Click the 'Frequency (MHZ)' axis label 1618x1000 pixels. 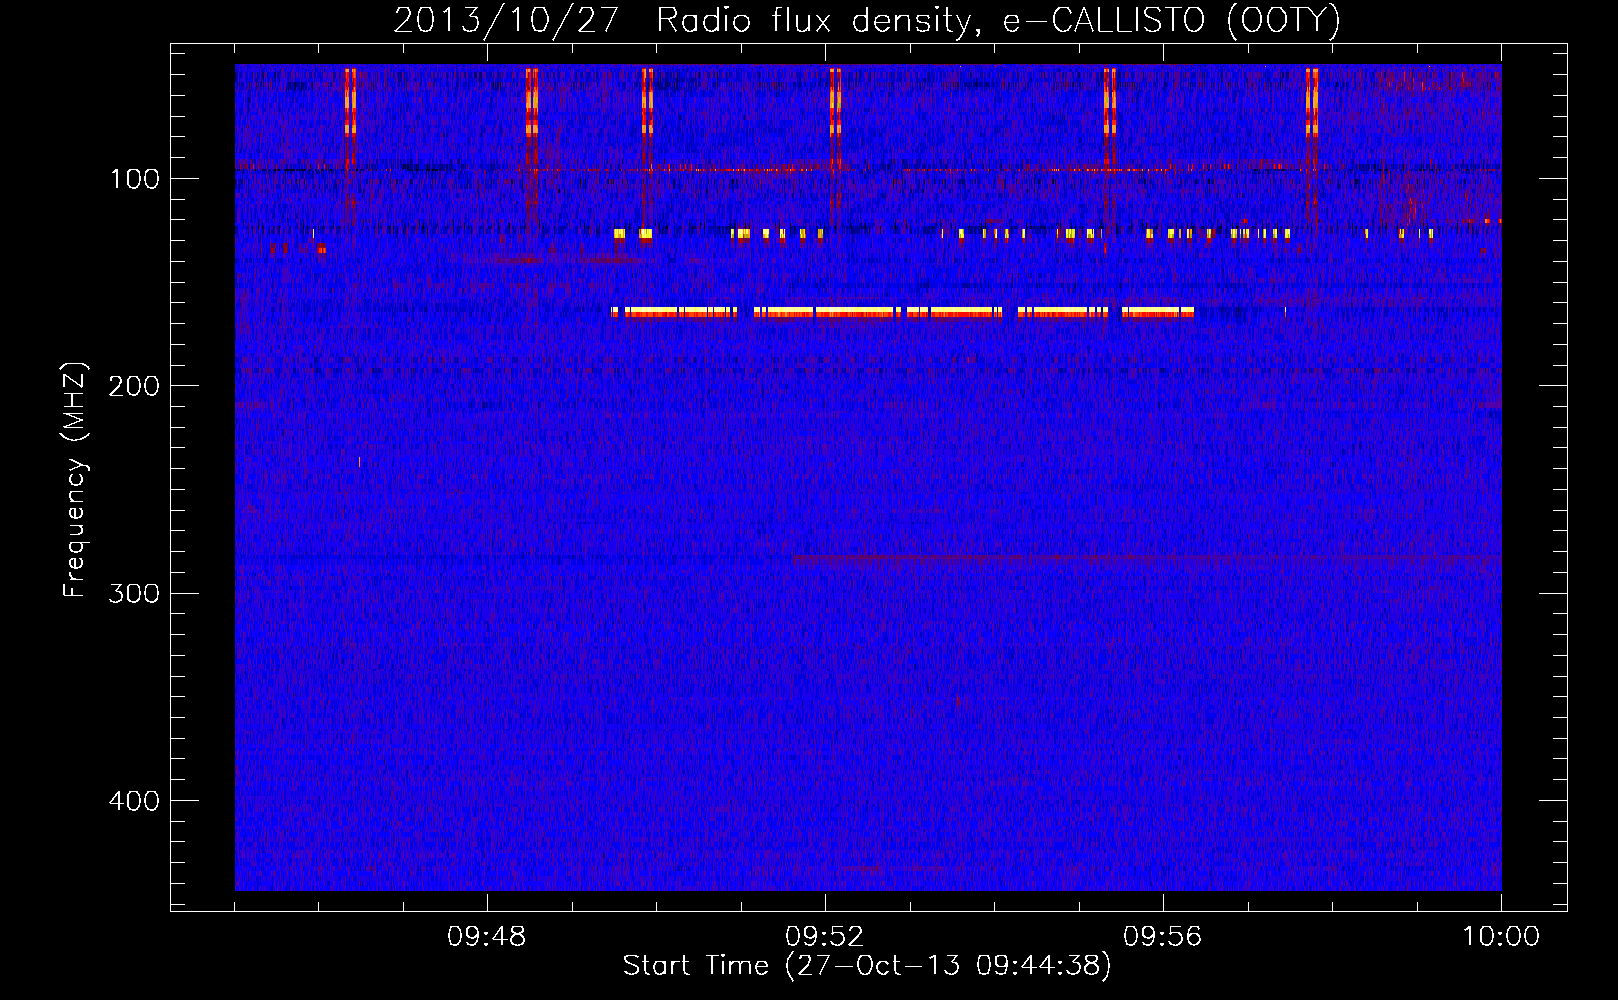click(75, 480)
